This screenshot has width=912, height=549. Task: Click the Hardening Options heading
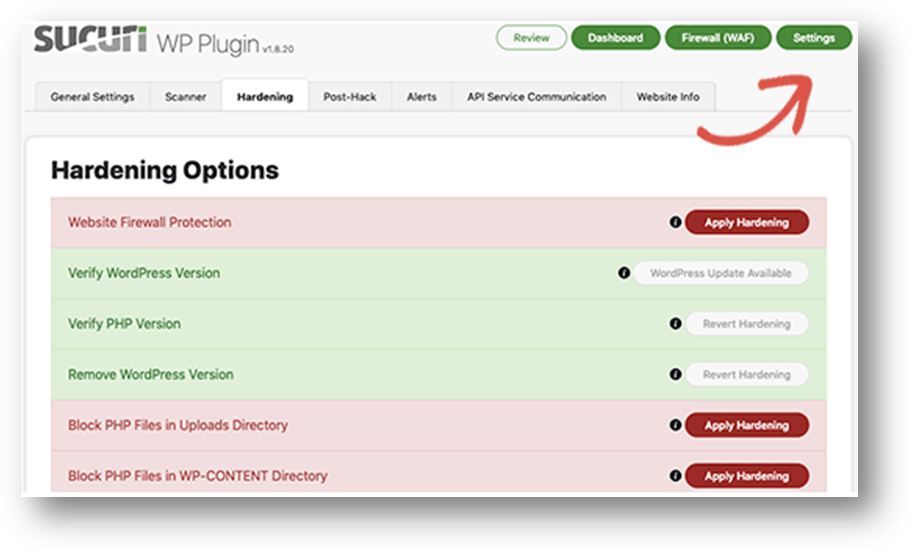165,170
